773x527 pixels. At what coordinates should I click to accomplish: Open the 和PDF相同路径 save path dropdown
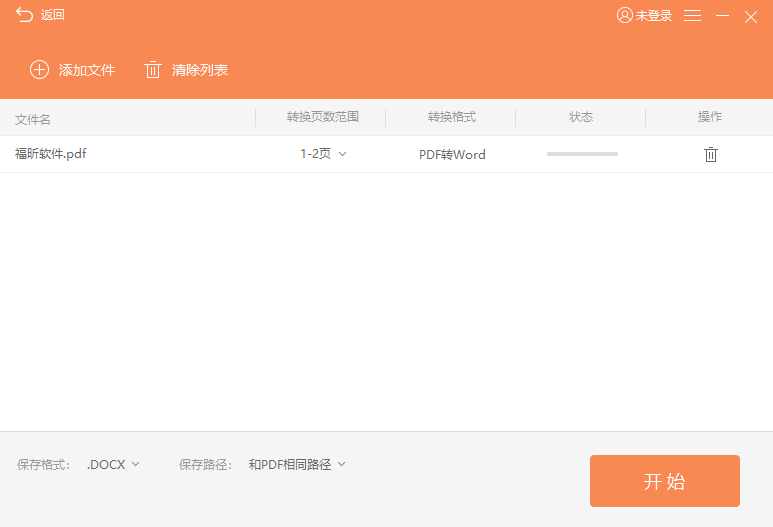[x=297, y=464]
